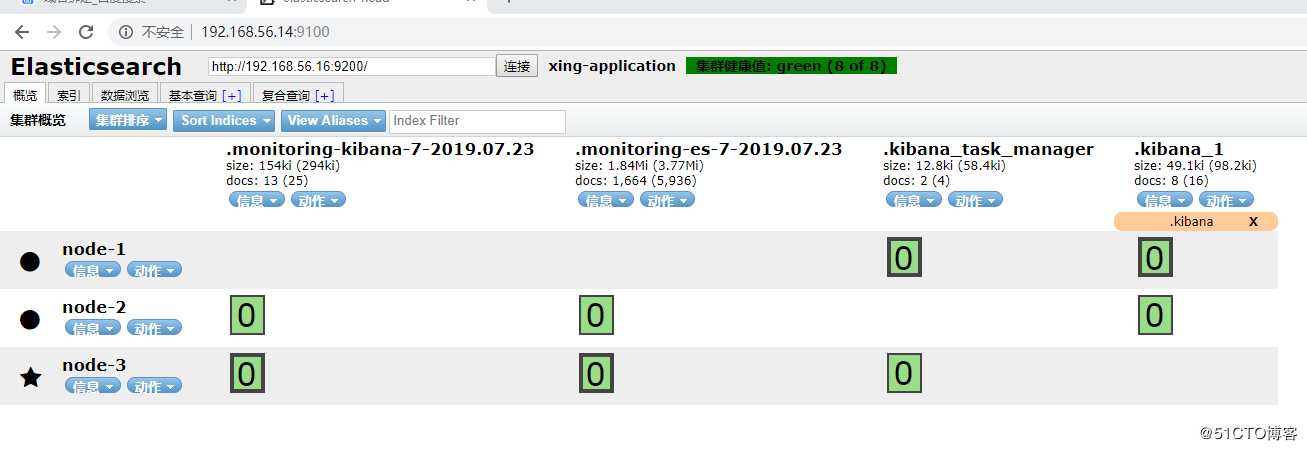The width and height of the screenshot is (1307, 450).
Task: Open the 集群排序 dropdown
Action: coord(128,120)
